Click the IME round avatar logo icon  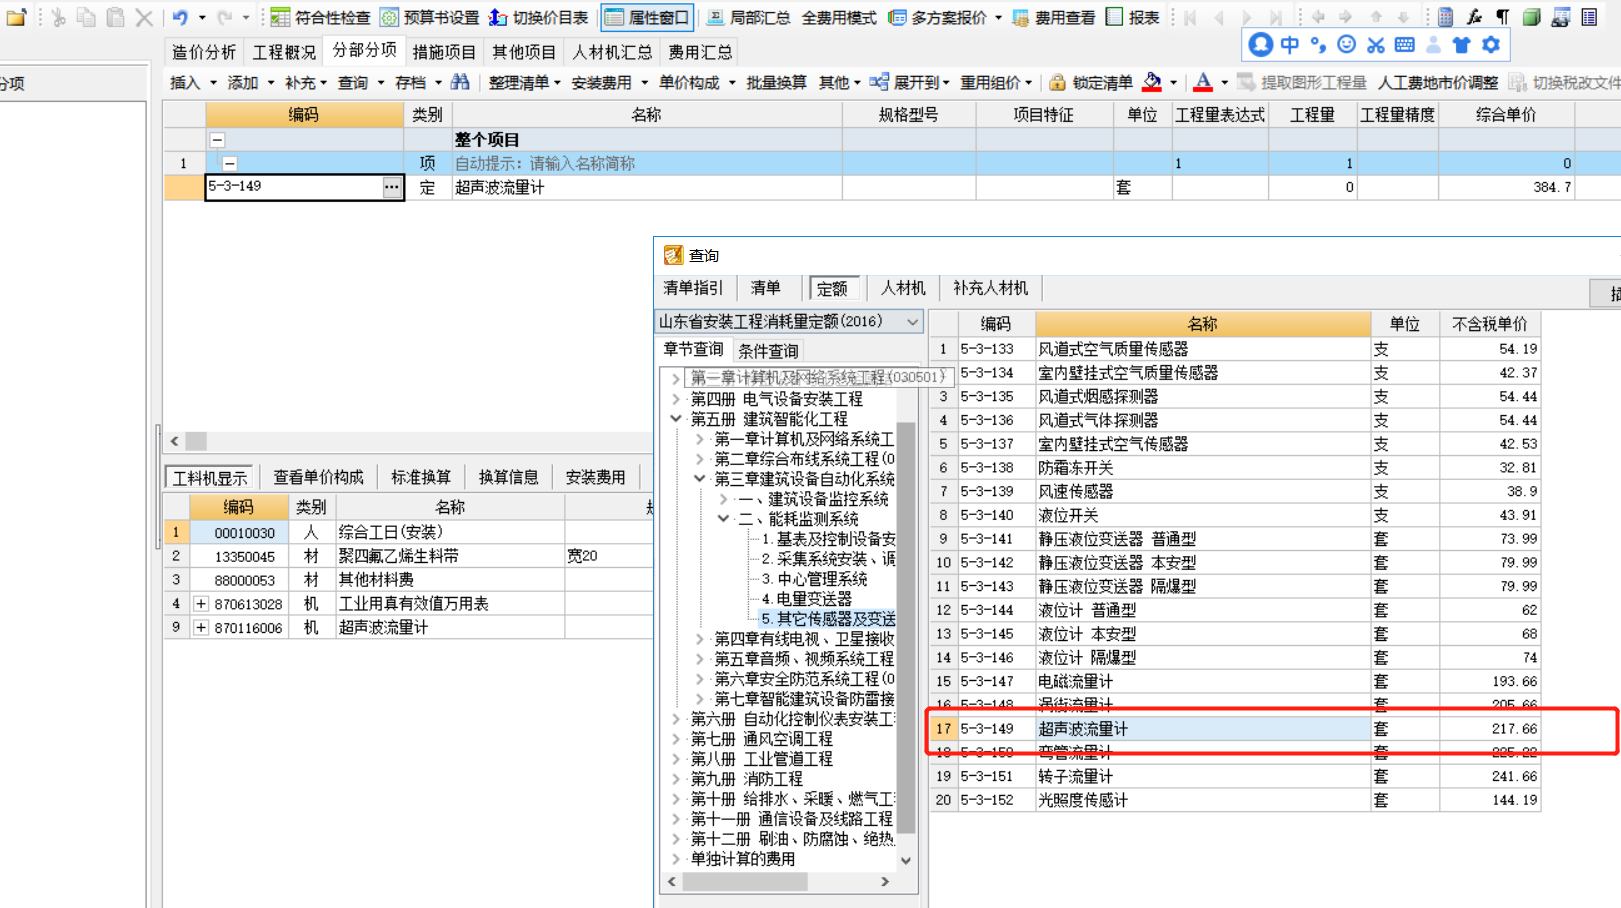(x=1261, y=44)
